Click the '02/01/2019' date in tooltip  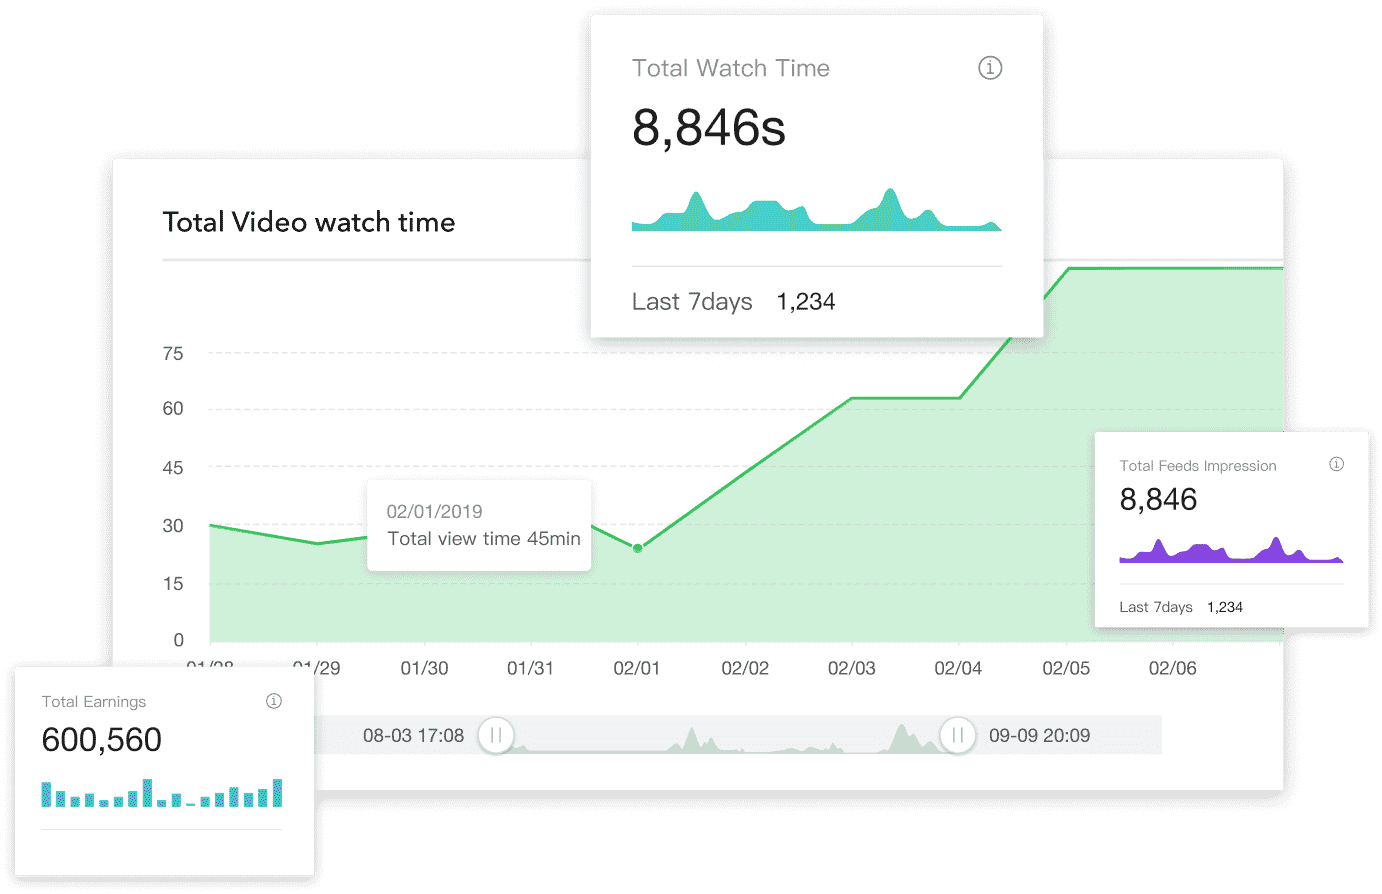[435, 512]
